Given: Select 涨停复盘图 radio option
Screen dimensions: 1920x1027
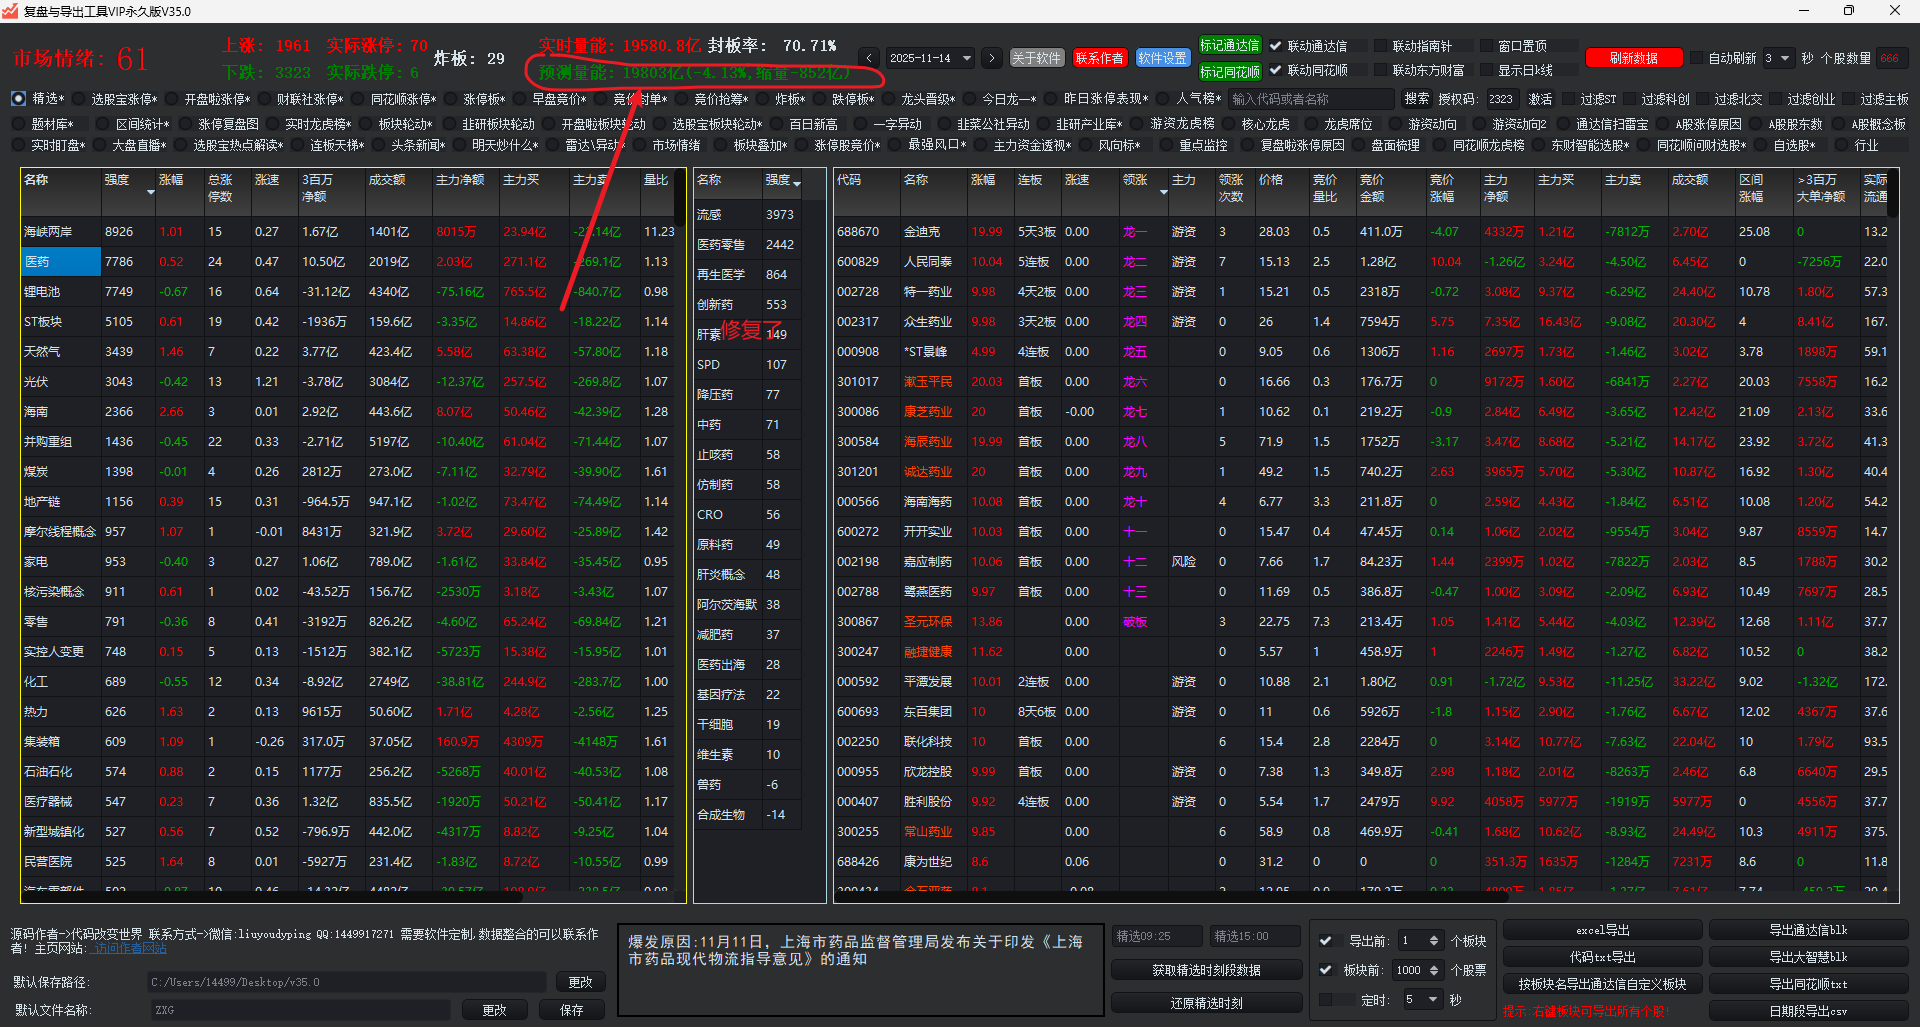Looking at the screenshot, I should point(185,124).
